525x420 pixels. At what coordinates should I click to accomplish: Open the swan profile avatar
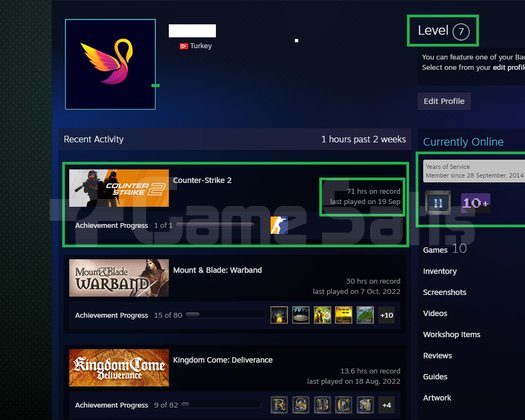click(x=110, y=64)
